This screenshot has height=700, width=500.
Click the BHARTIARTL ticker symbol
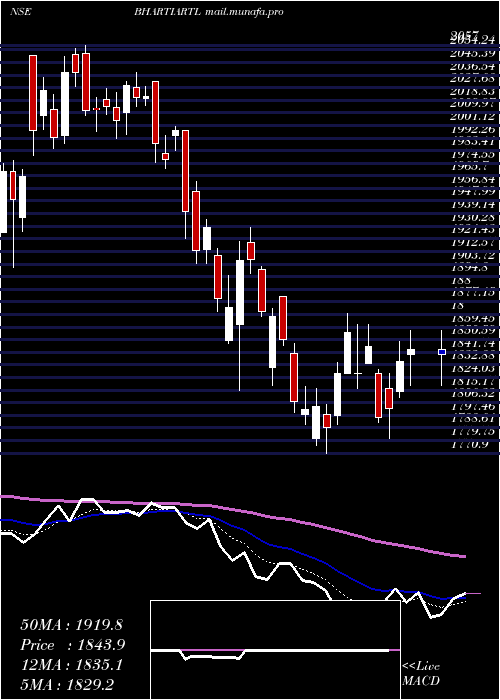click(168, 12)
